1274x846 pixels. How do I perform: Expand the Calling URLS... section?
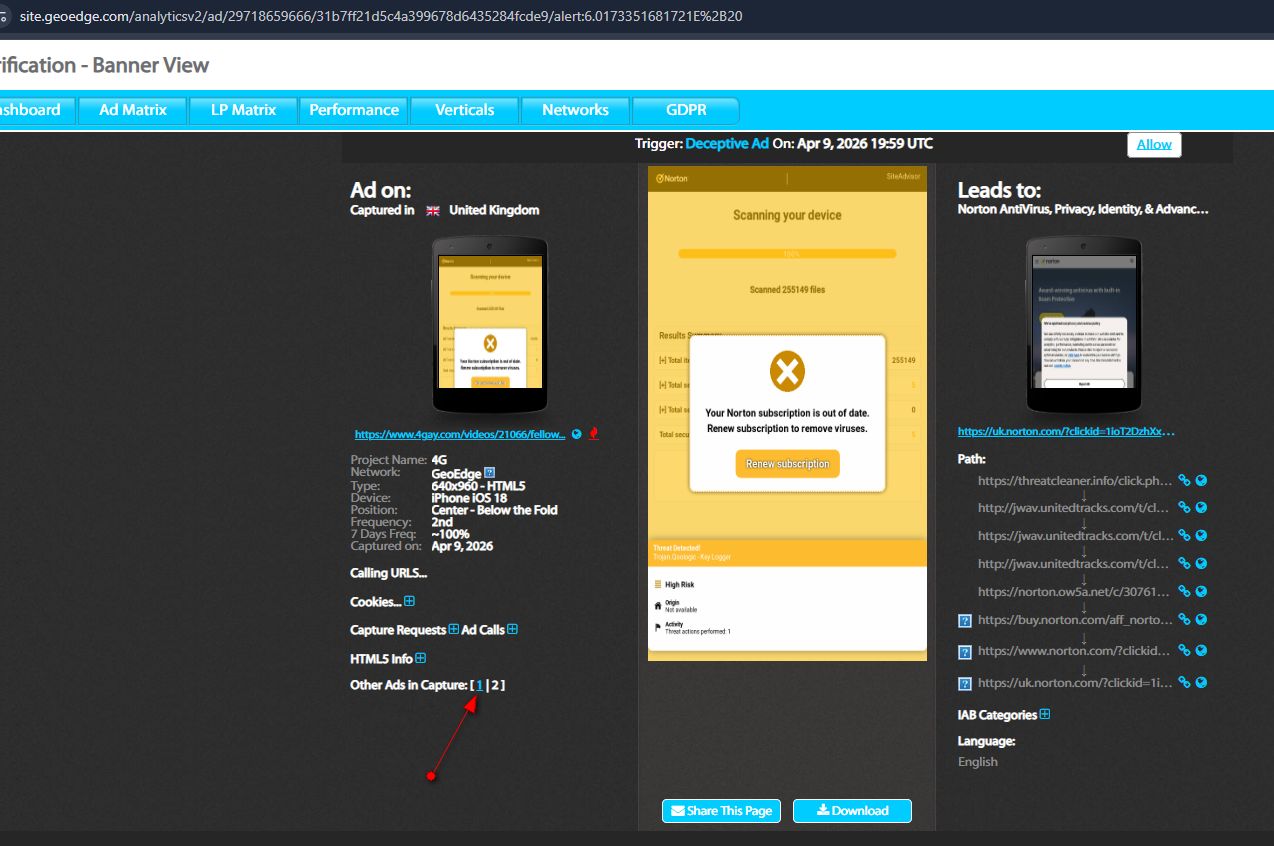[388, 573]
